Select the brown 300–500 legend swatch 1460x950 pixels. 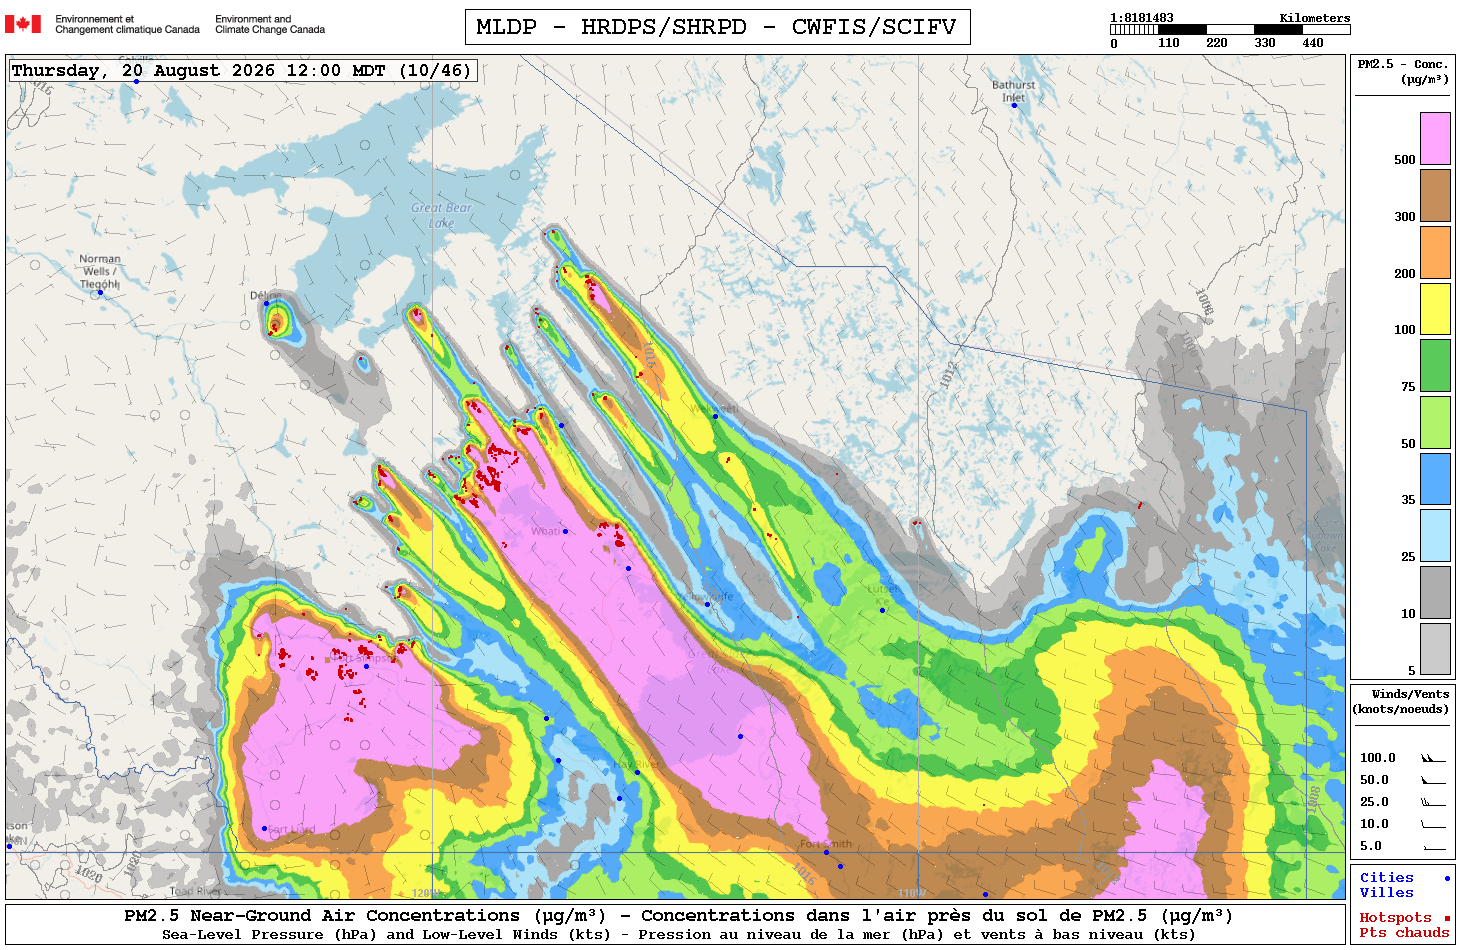tap(1435, 195)
